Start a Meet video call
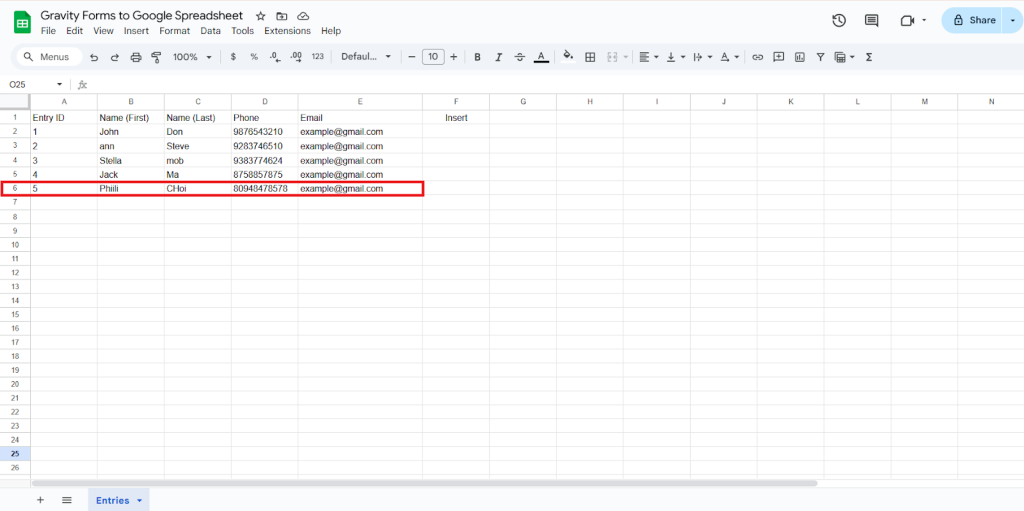 pyautogui.click(x=906, y=20)
